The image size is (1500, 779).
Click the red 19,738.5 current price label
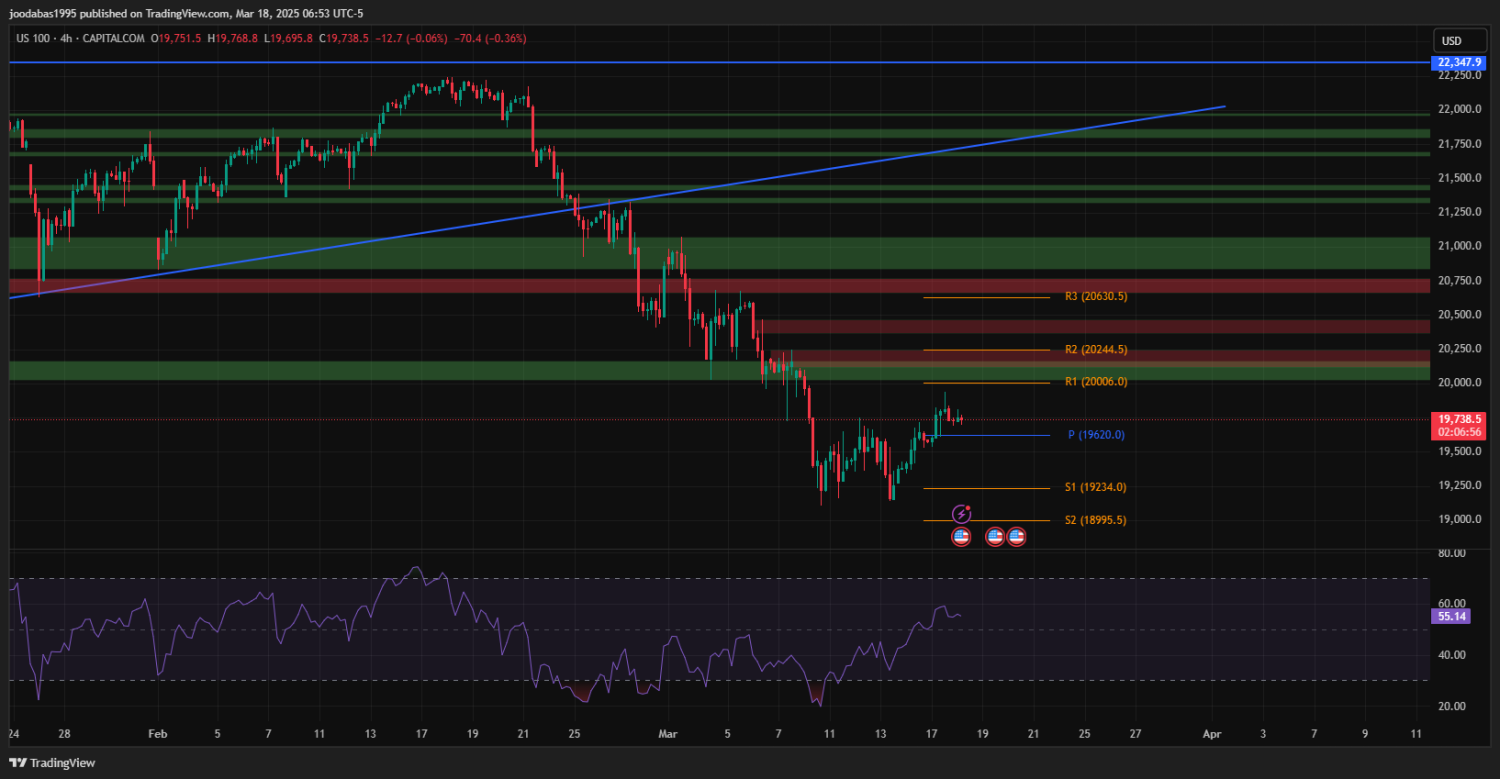[1458, 418]
